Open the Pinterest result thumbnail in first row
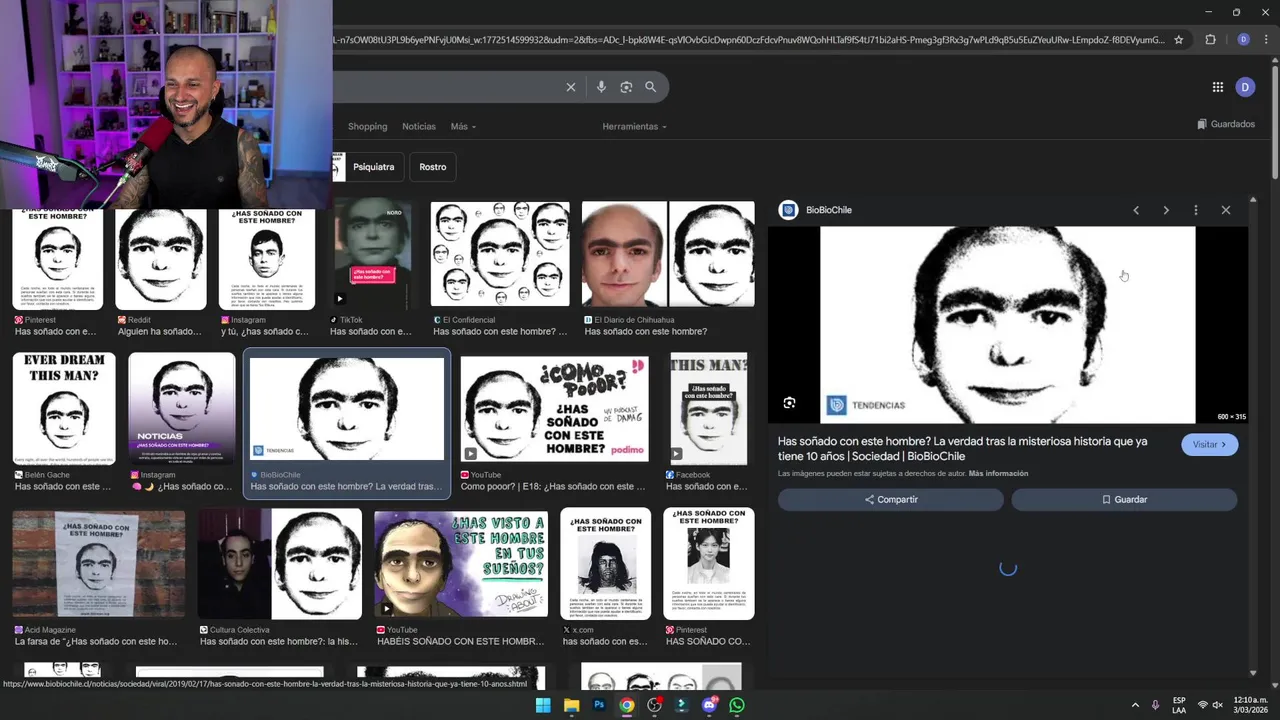Viewport: 1280px width, 720px height. [x=57, y=259]
